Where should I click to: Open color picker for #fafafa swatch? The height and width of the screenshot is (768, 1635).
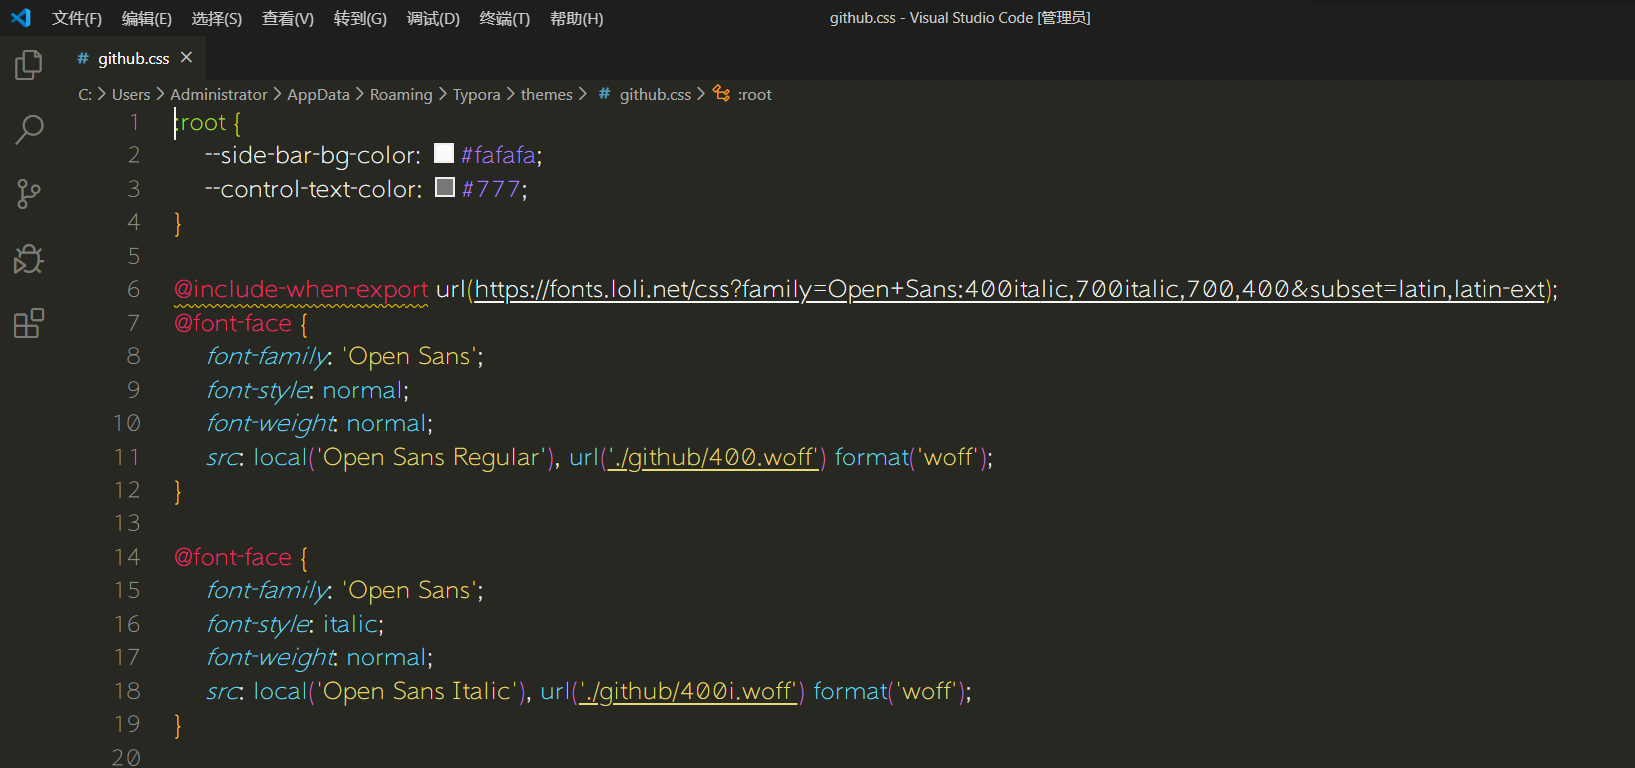[444, 153]
